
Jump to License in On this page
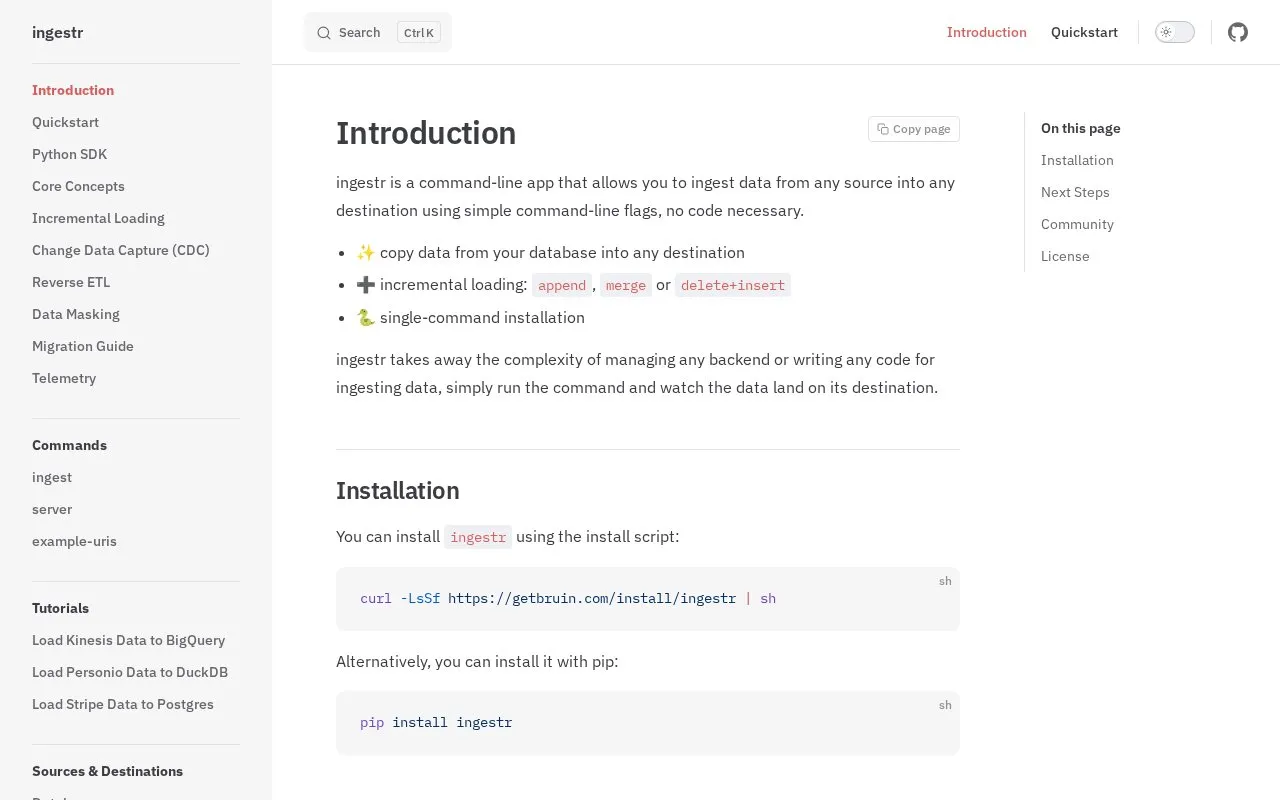(x=1065, y=256)
